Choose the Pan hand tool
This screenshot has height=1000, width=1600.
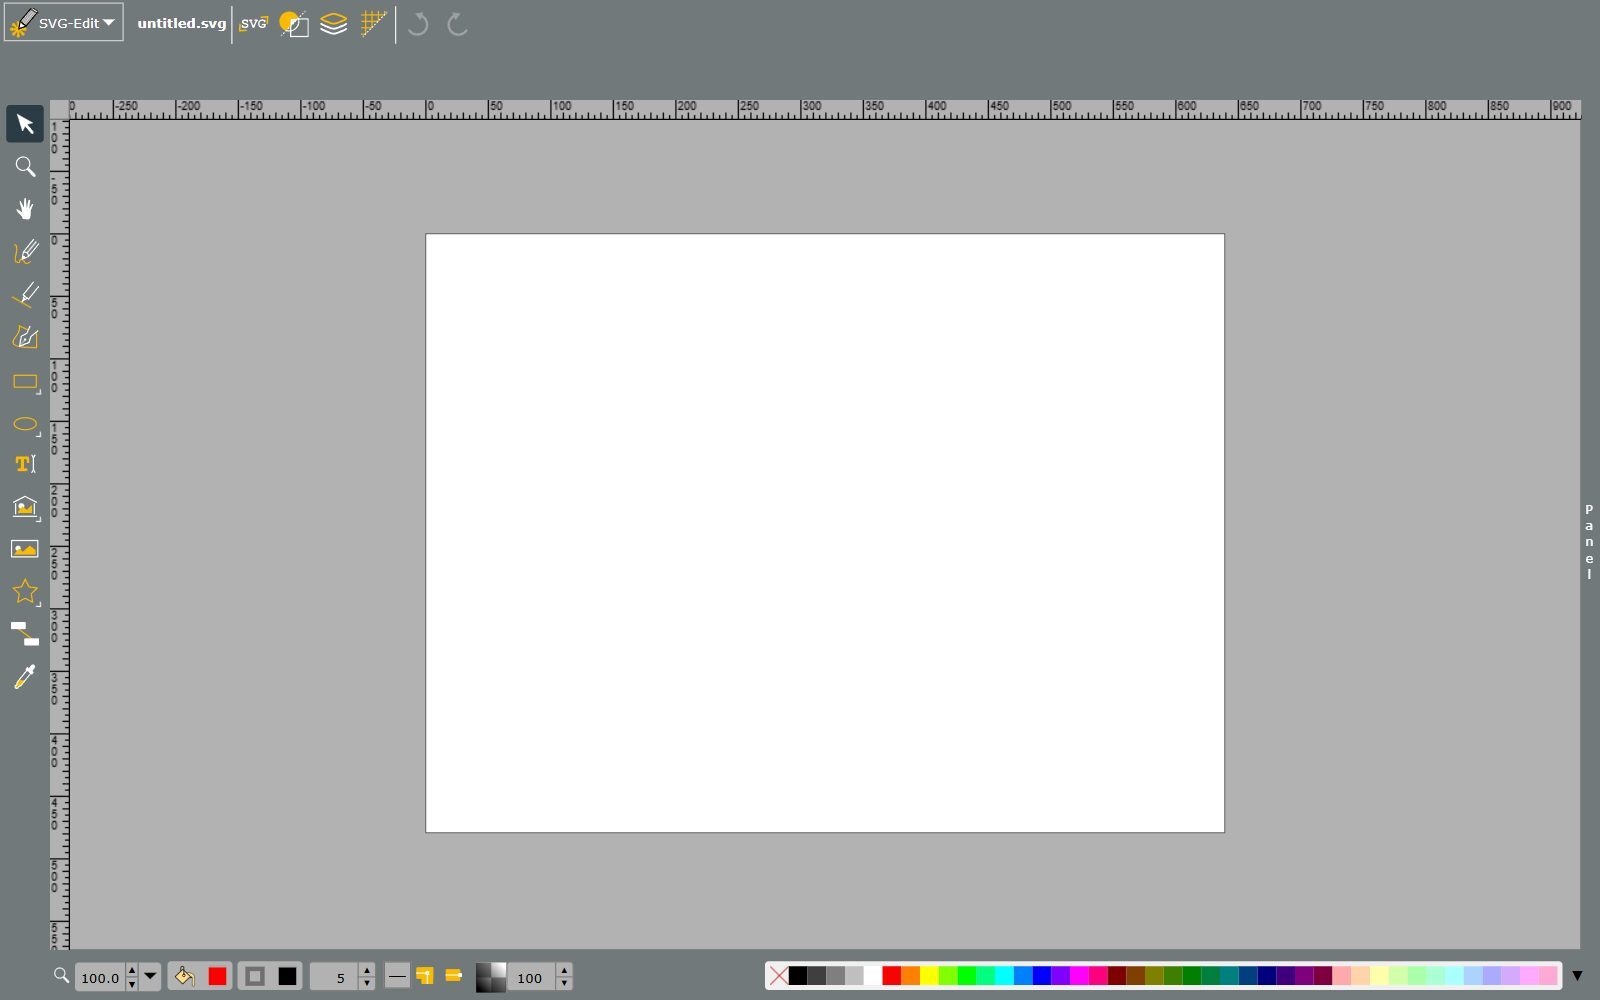(x=25, y=208)
